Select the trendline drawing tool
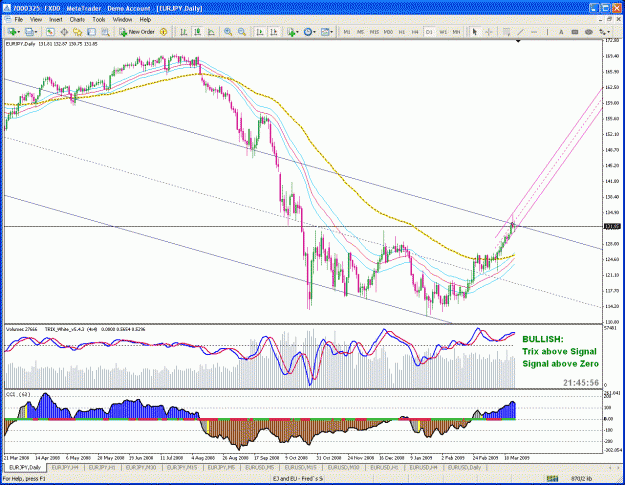The height and width of the screenshot is (485, 625). coord(521,32)
